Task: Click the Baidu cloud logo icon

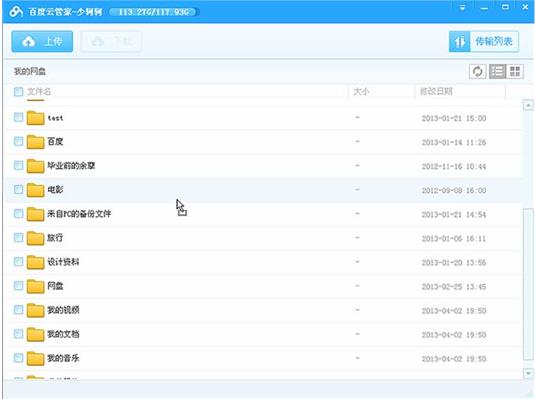Action: pyautogui.click(x=16, y=11)
